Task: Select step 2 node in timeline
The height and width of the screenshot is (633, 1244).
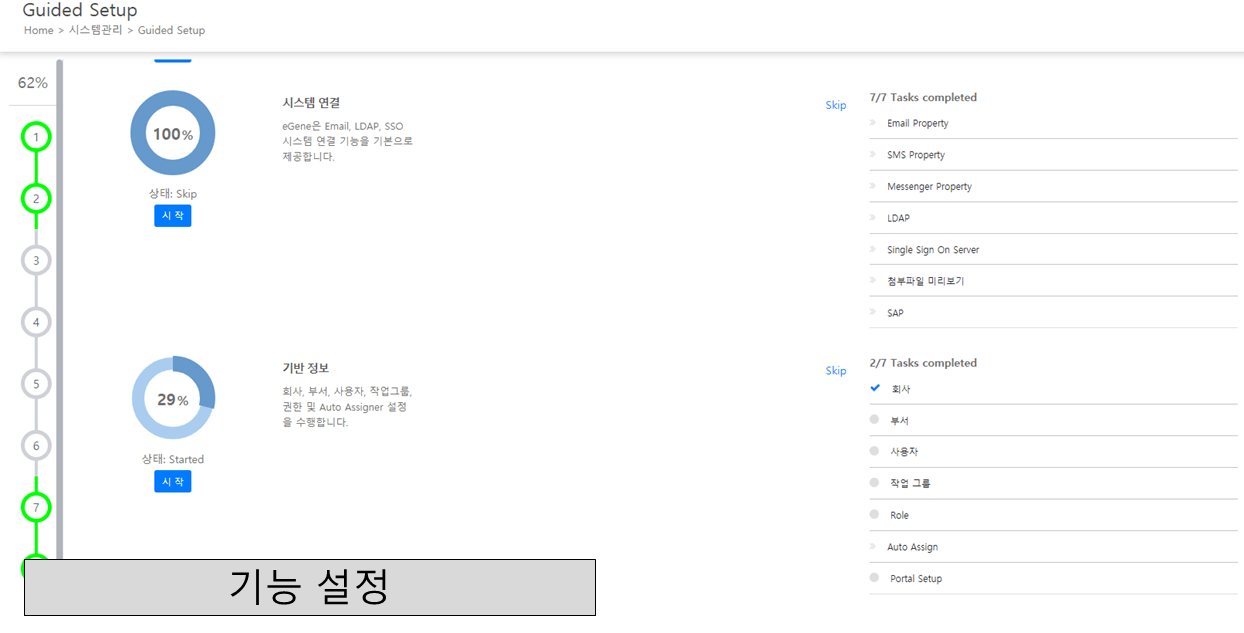Action: tap(36, 199)
